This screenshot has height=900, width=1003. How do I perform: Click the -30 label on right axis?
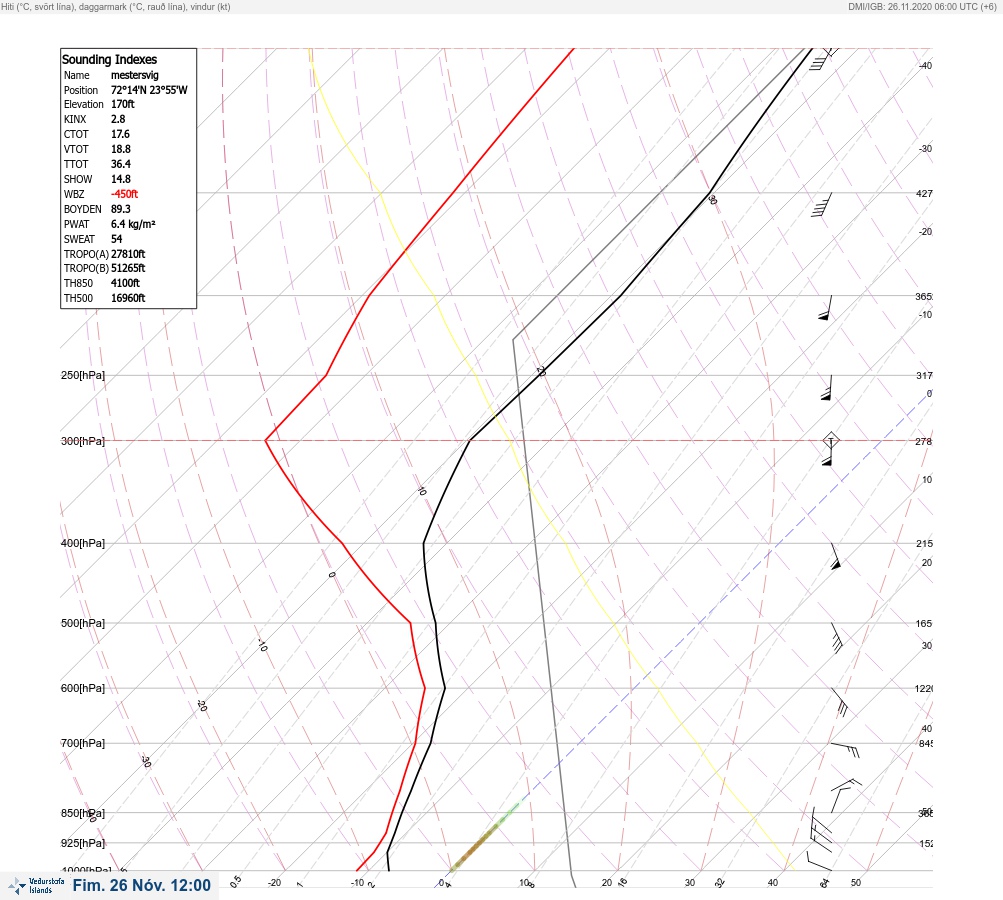pyautogui.click(x=925, y=148)
